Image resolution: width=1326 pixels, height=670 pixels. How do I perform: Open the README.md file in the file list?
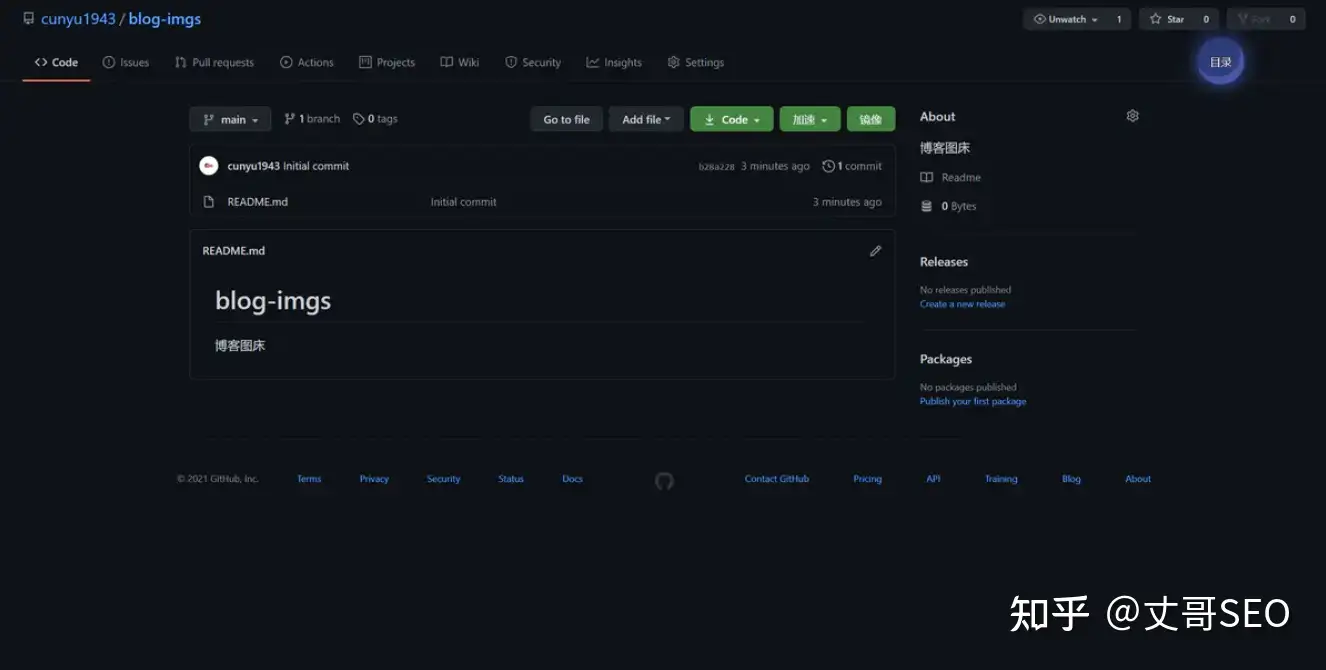click(257, 202)
